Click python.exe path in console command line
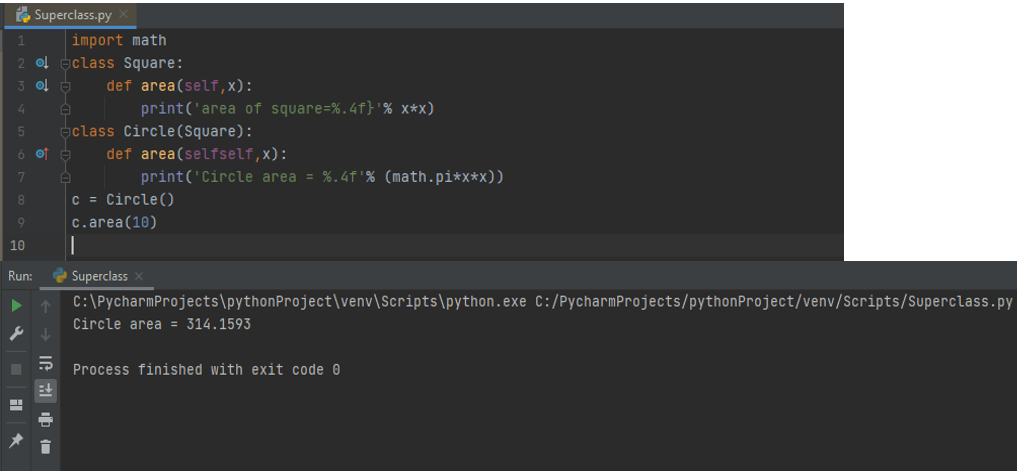The width and height of the screenshot is (1017, 472). [300, 301]
